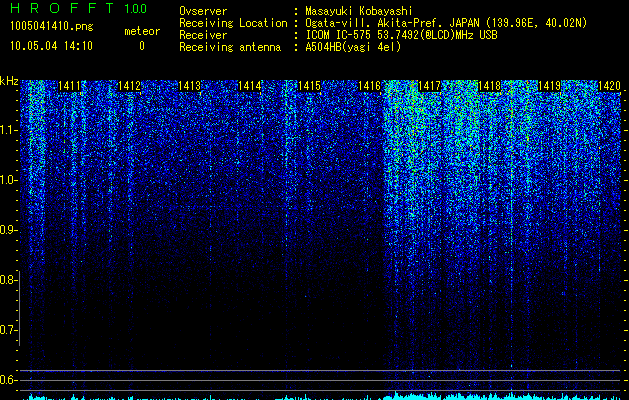Click the 0.6 kHz axis label
Screen dimensions: 629x400
click(x=9, y=380)
